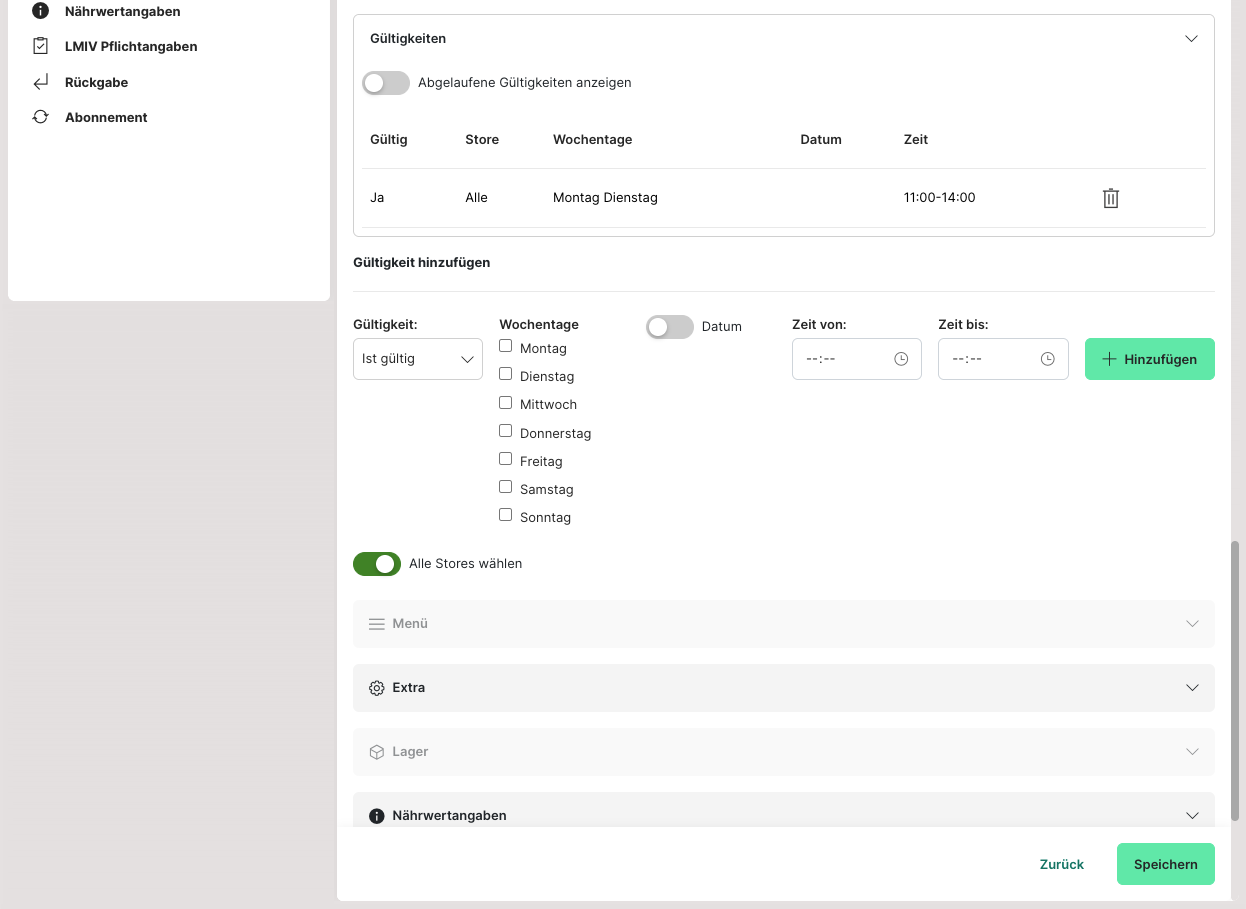Enable showing expired validities toggle

386,83
